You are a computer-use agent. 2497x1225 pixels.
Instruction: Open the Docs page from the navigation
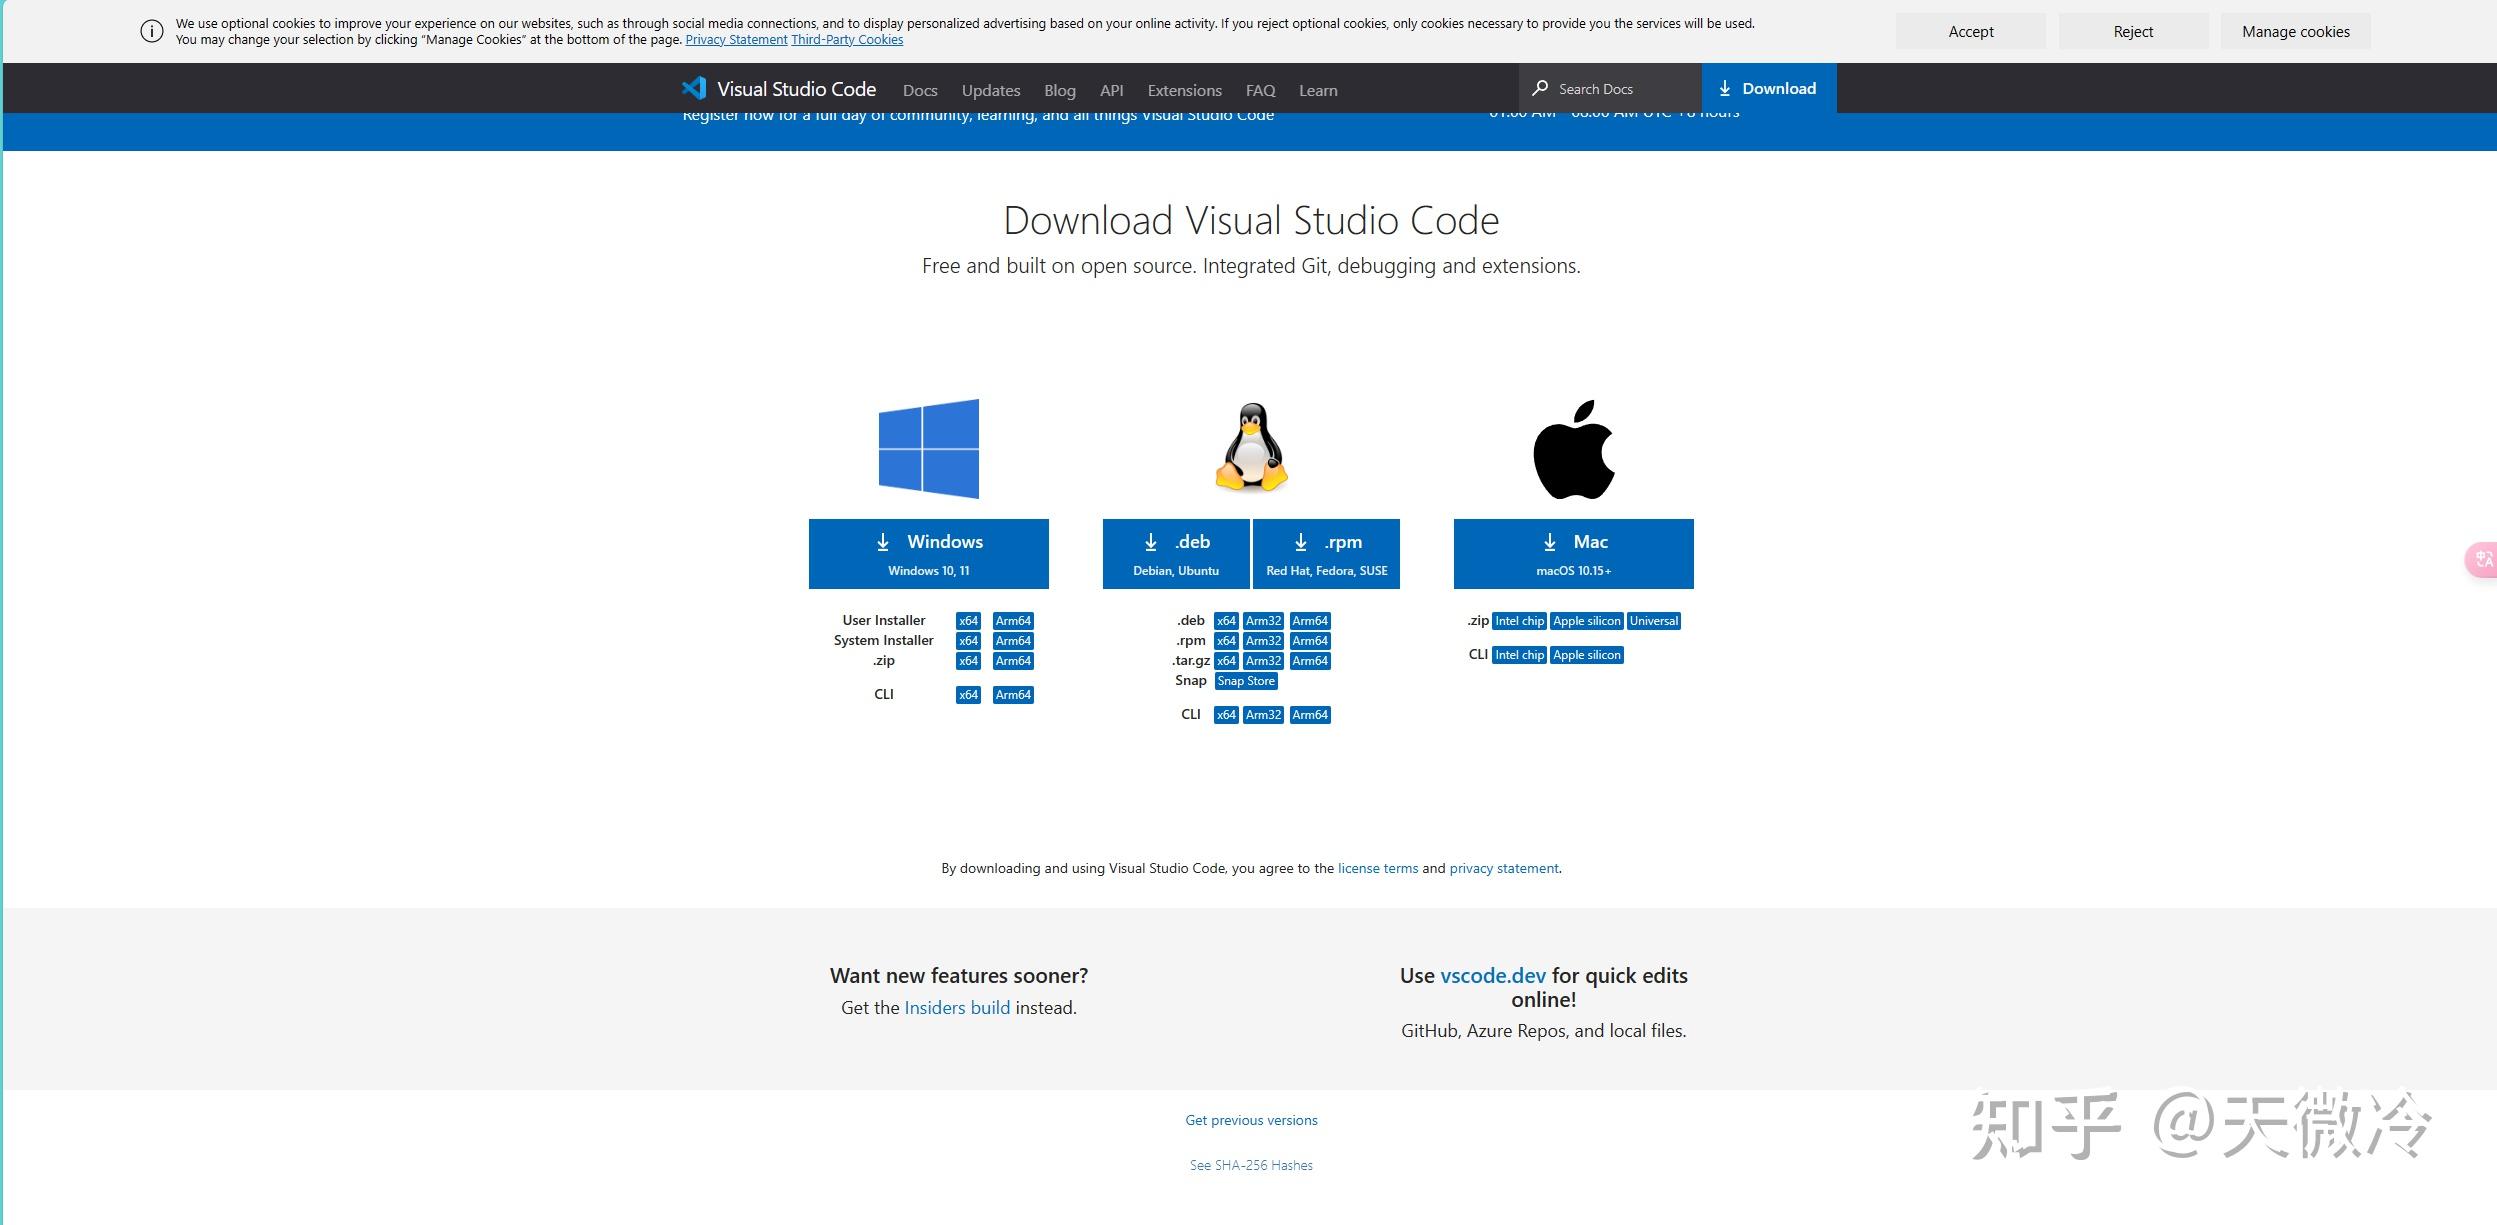click(x=919, y=89)
